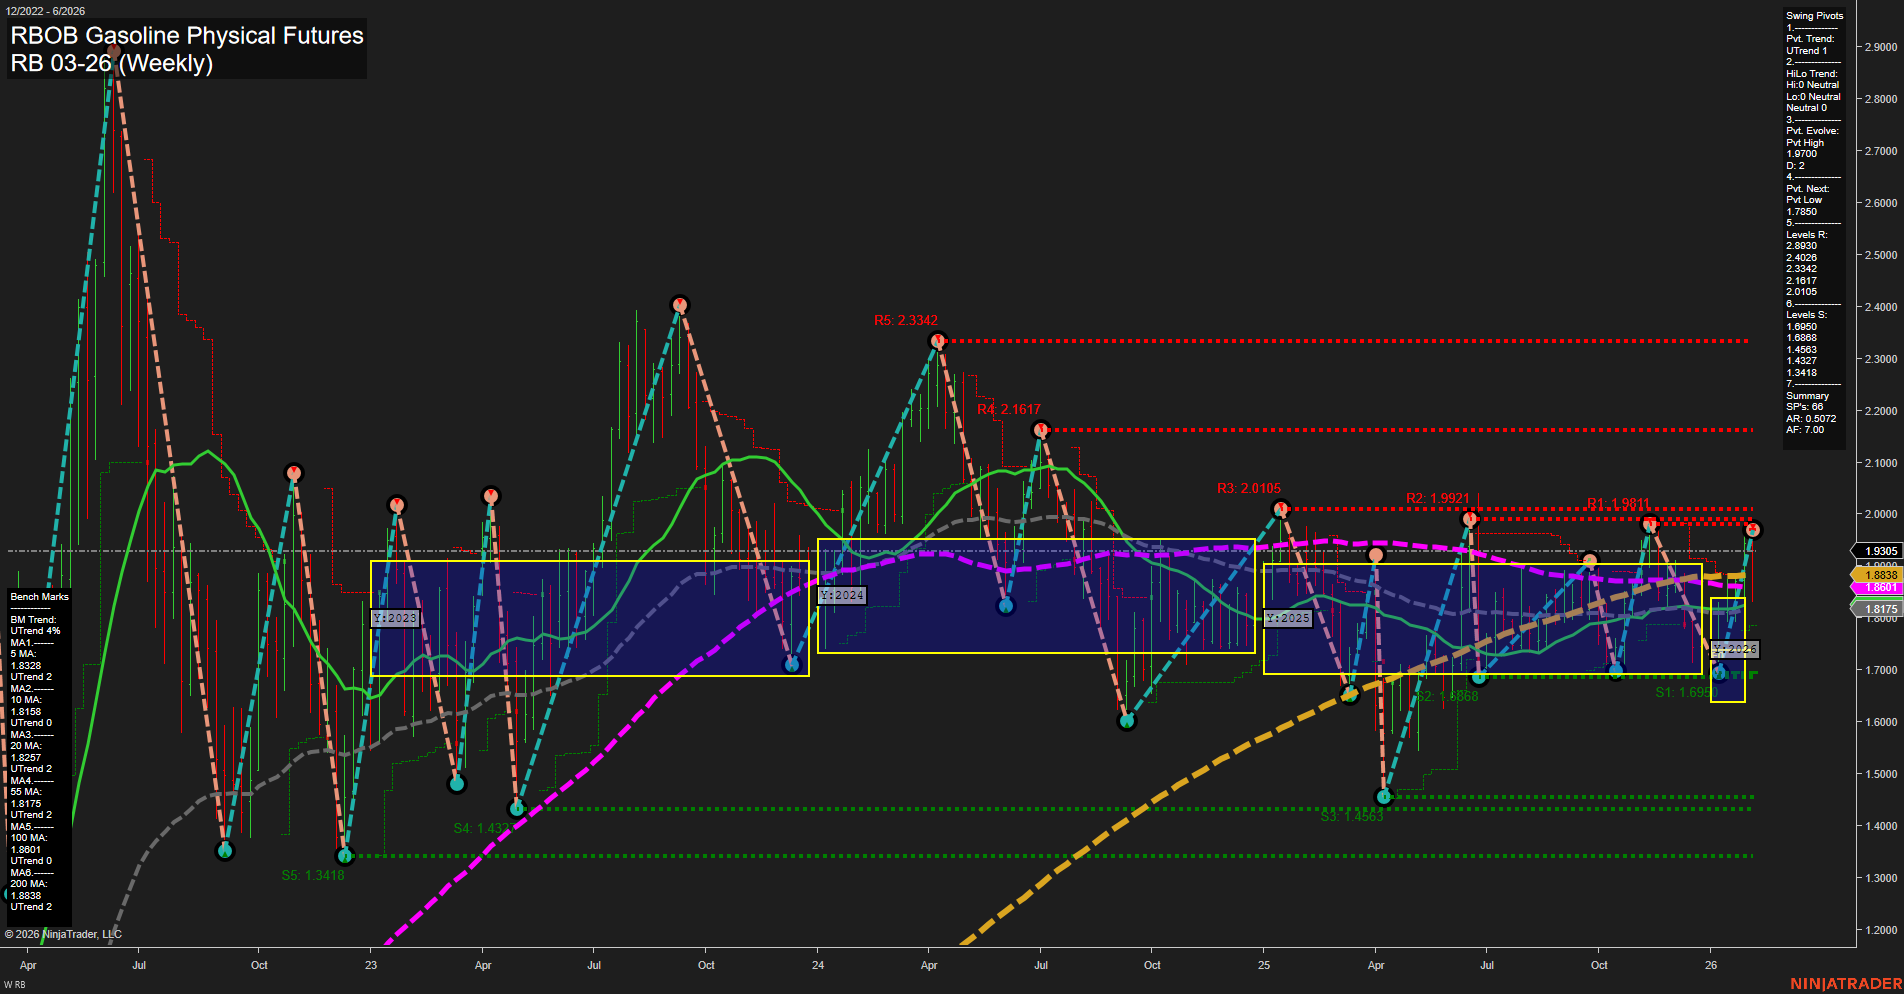This screenshot has height=994, width=1904.
Task: Select the Y:2026 year label
Action: [1733, 649]
